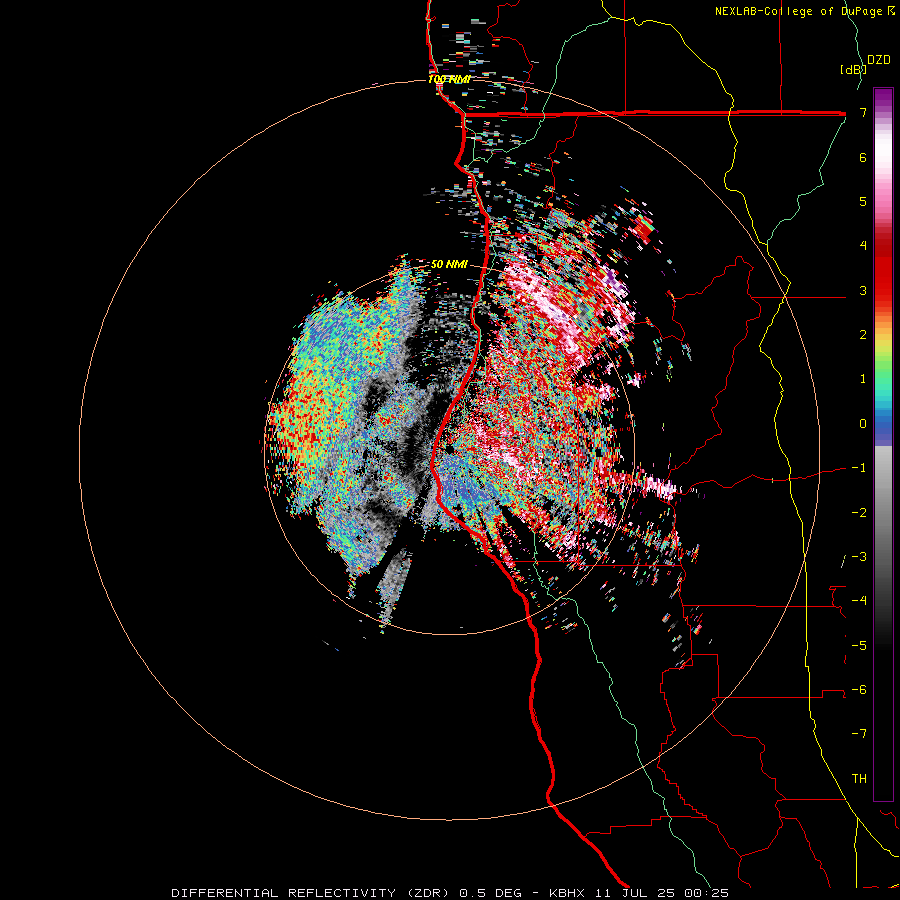Viewport: 900px width, 900px height.
Task: Click the -1 value on the dB scale
Action: [859, 468]
